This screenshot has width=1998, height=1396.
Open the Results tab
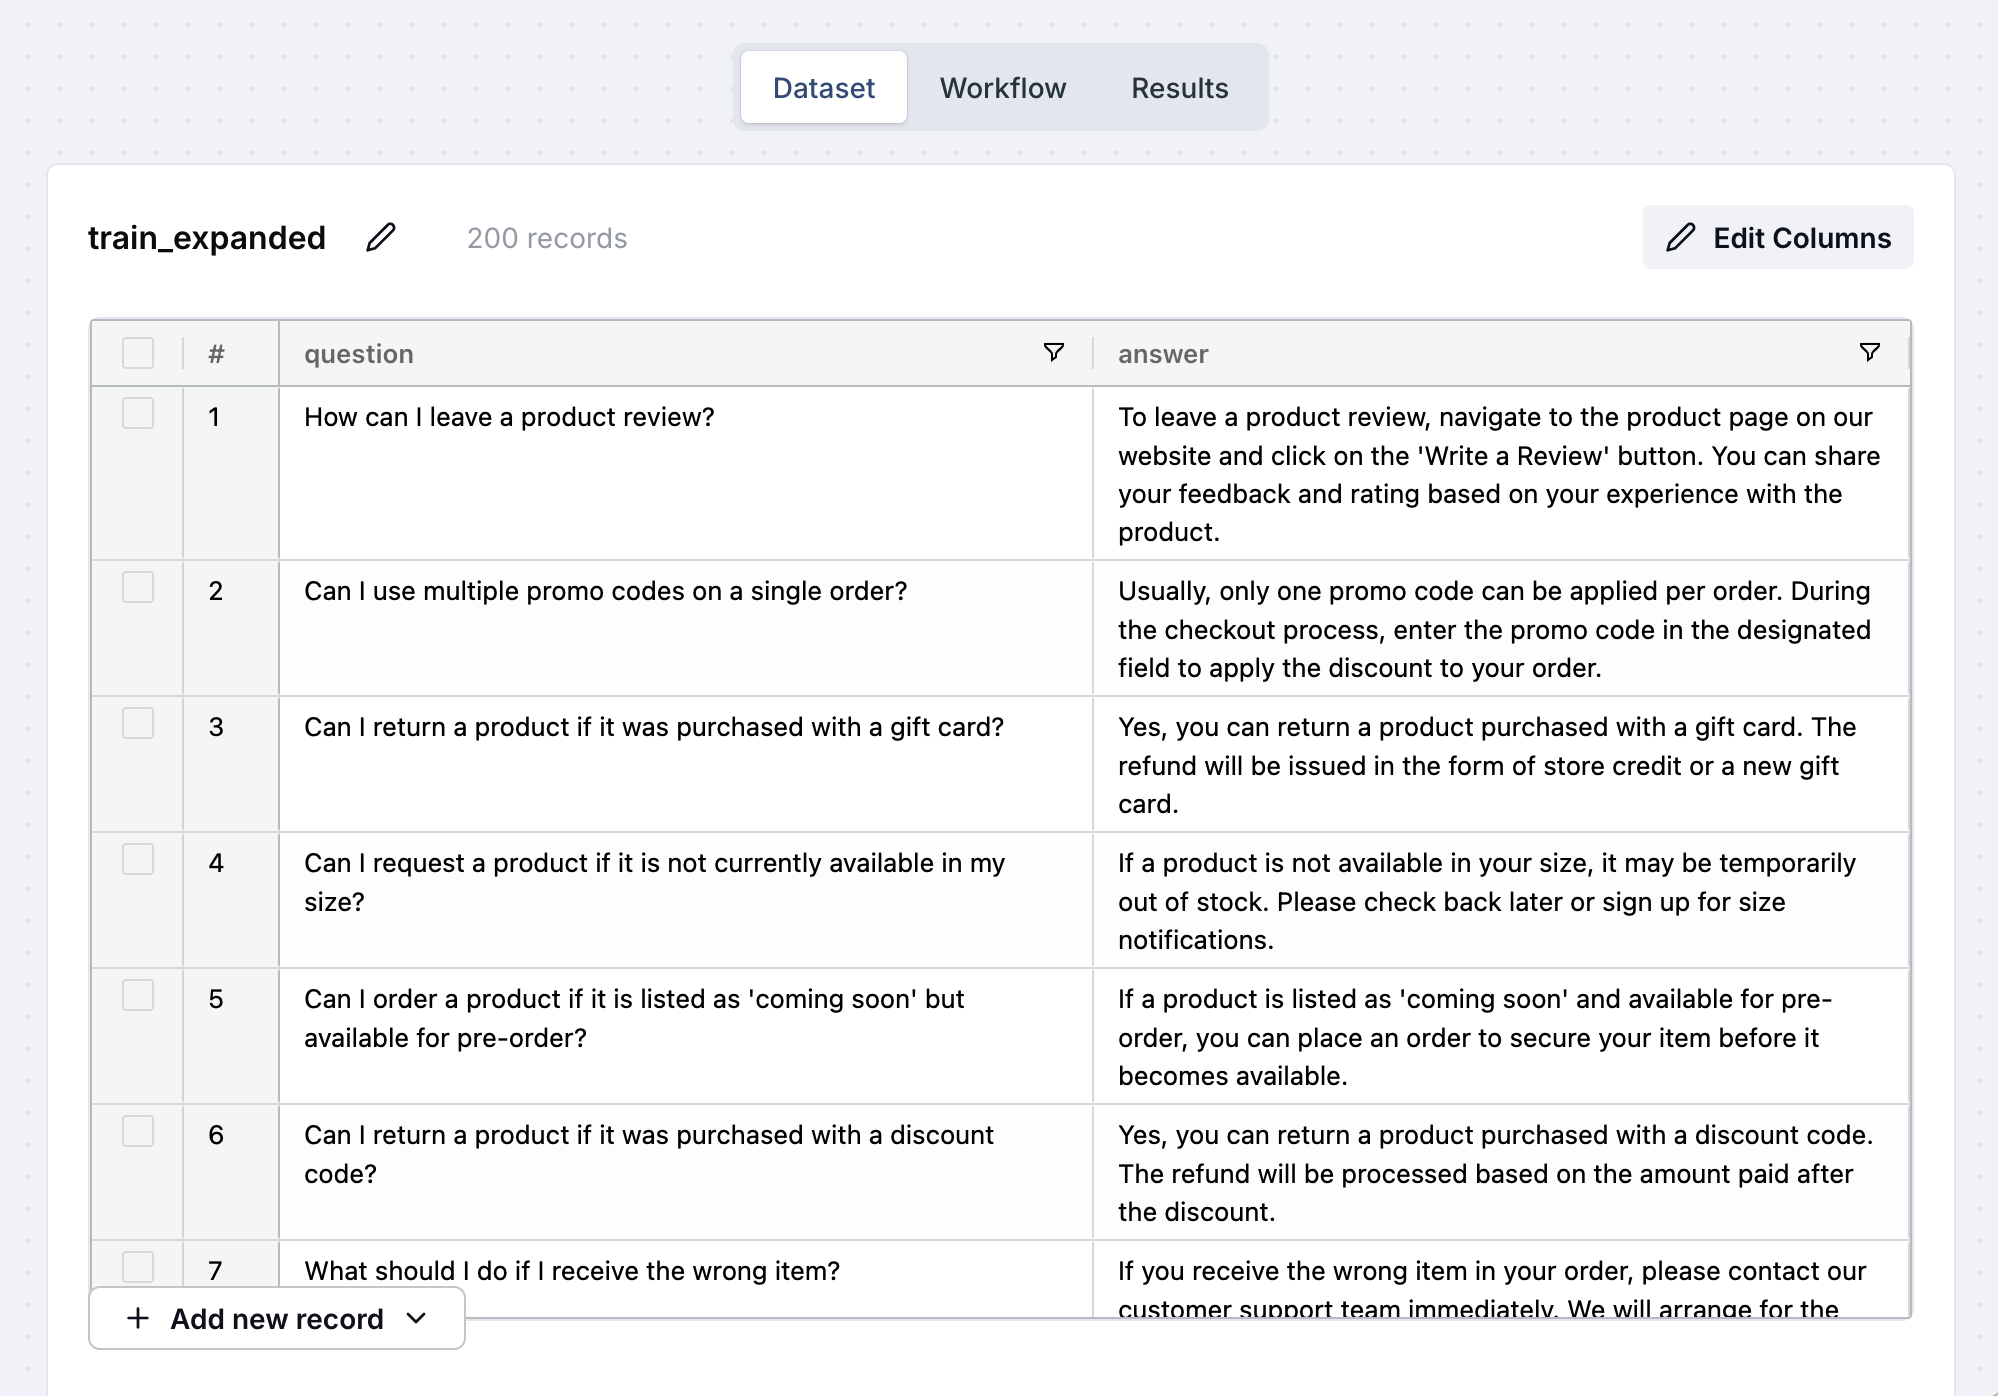(1179, 88)
